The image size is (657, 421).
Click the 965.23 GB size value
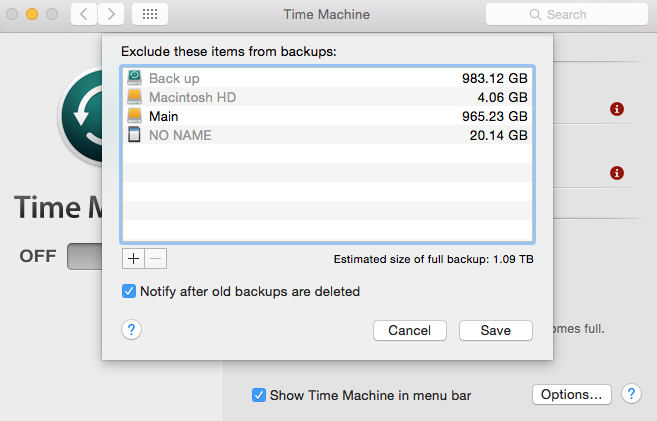coord(494,116)
